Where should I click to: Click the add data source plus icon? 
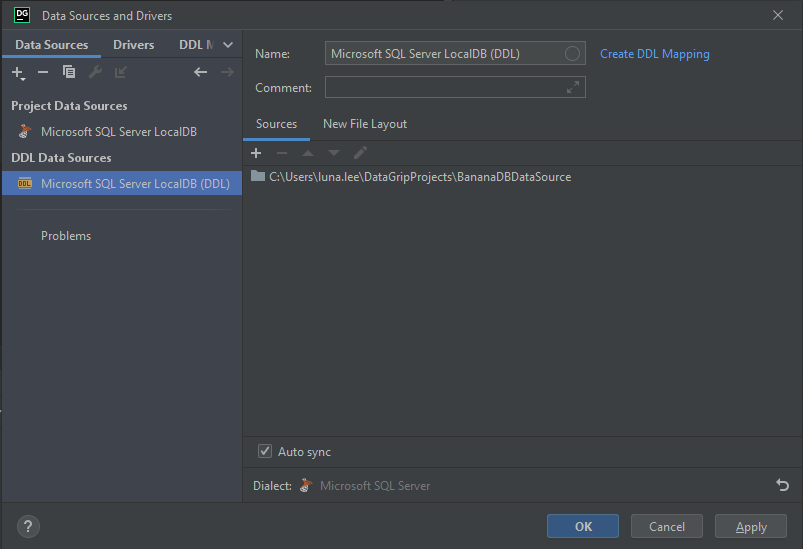tap(18, 72)
